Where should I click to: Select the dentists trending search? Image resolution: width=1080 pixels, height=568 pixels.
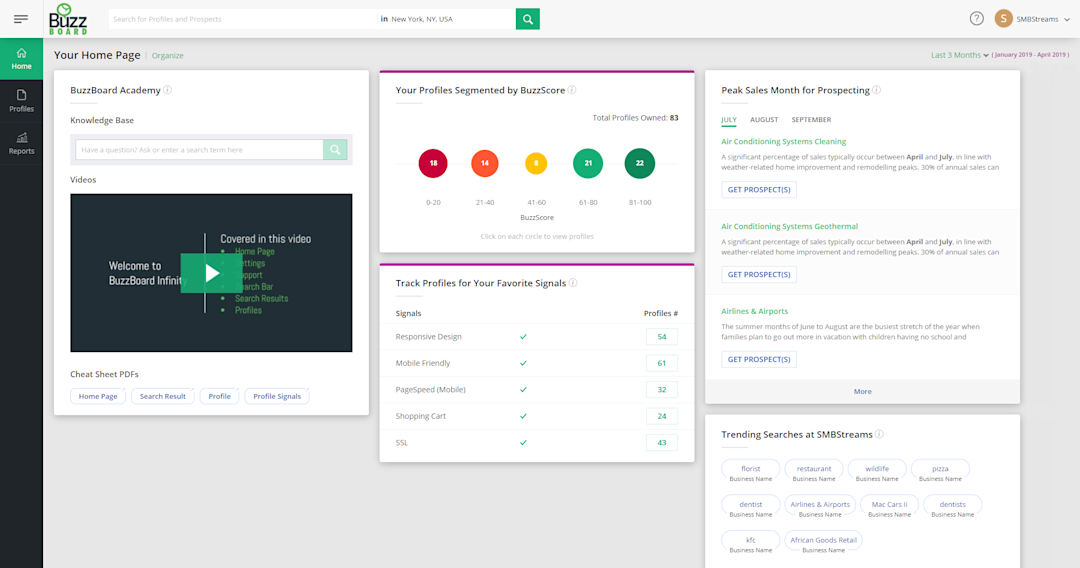point(953,505)
